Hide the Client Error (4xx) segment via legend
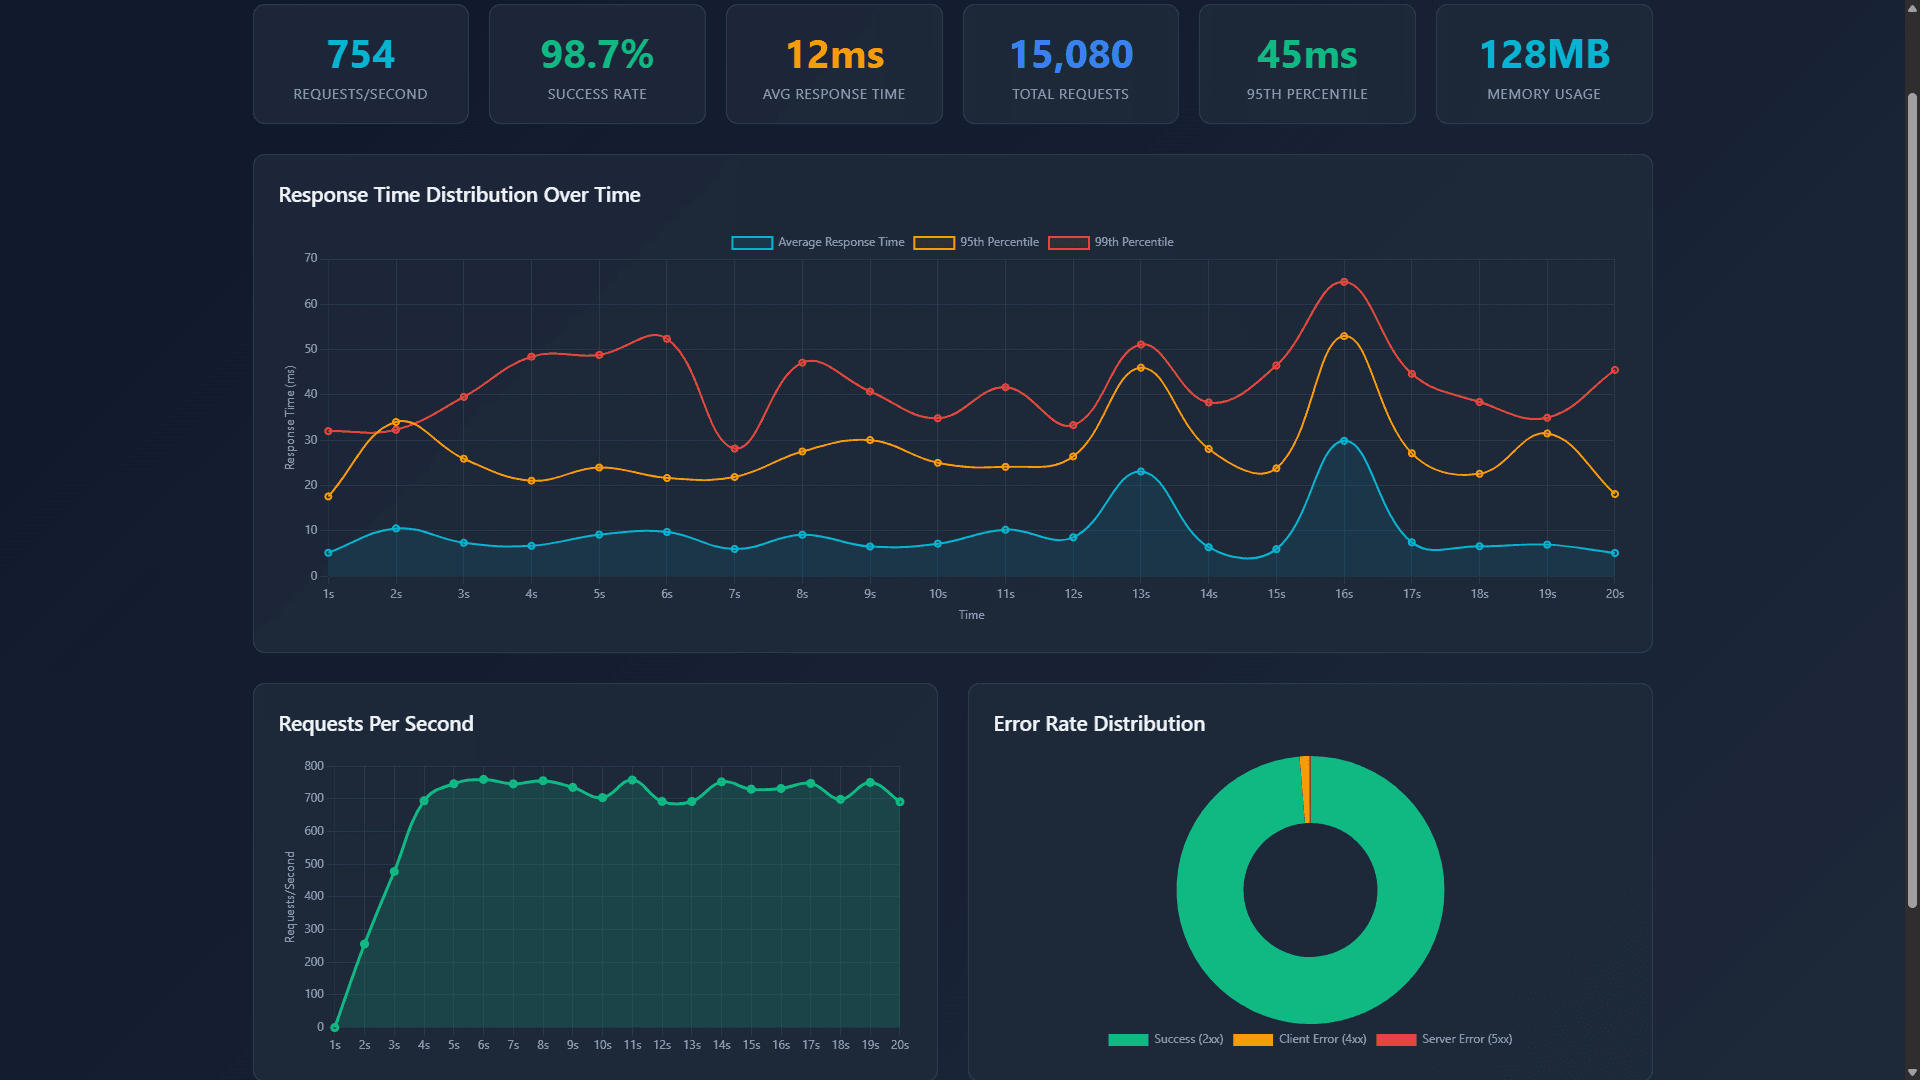Image resolution: width=1920 pixels, height=1080 pixels. pos(1253,1039)
